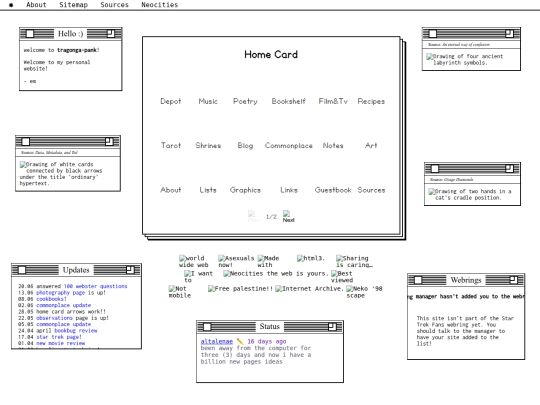Open the 'cookbooks!' update link
540x405 pixels.
coord(51,299)
